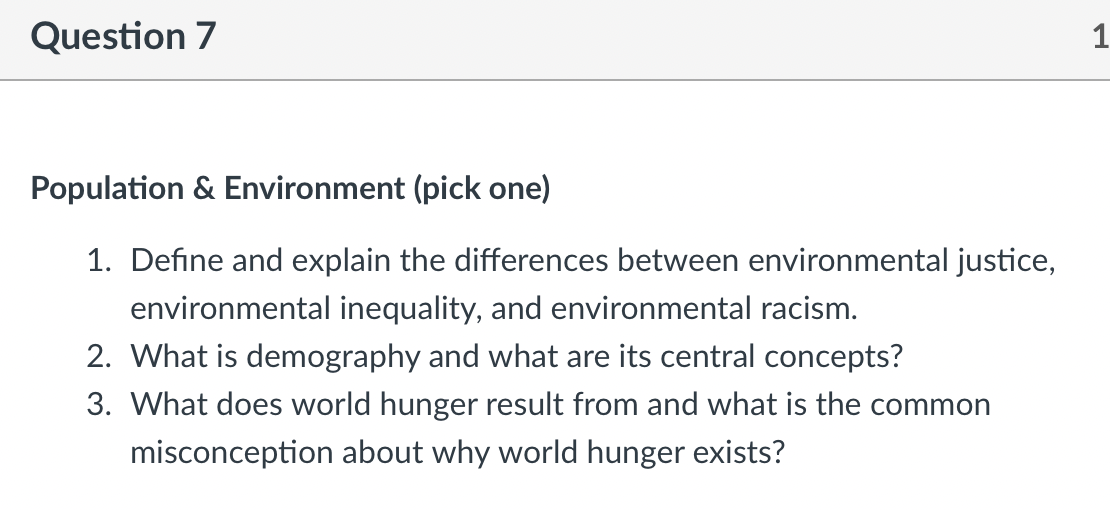Click the word "common" in option three

930,405
